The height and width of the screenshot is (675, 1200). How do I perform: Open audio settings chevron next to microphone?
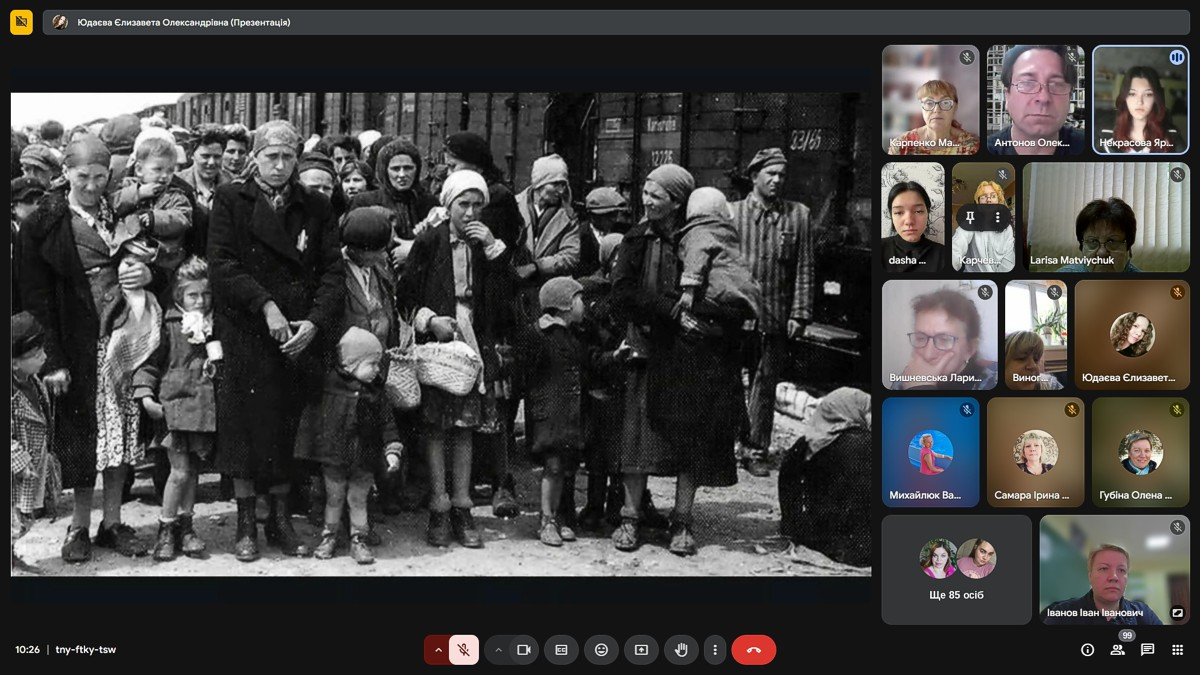[x=438, y=650]
